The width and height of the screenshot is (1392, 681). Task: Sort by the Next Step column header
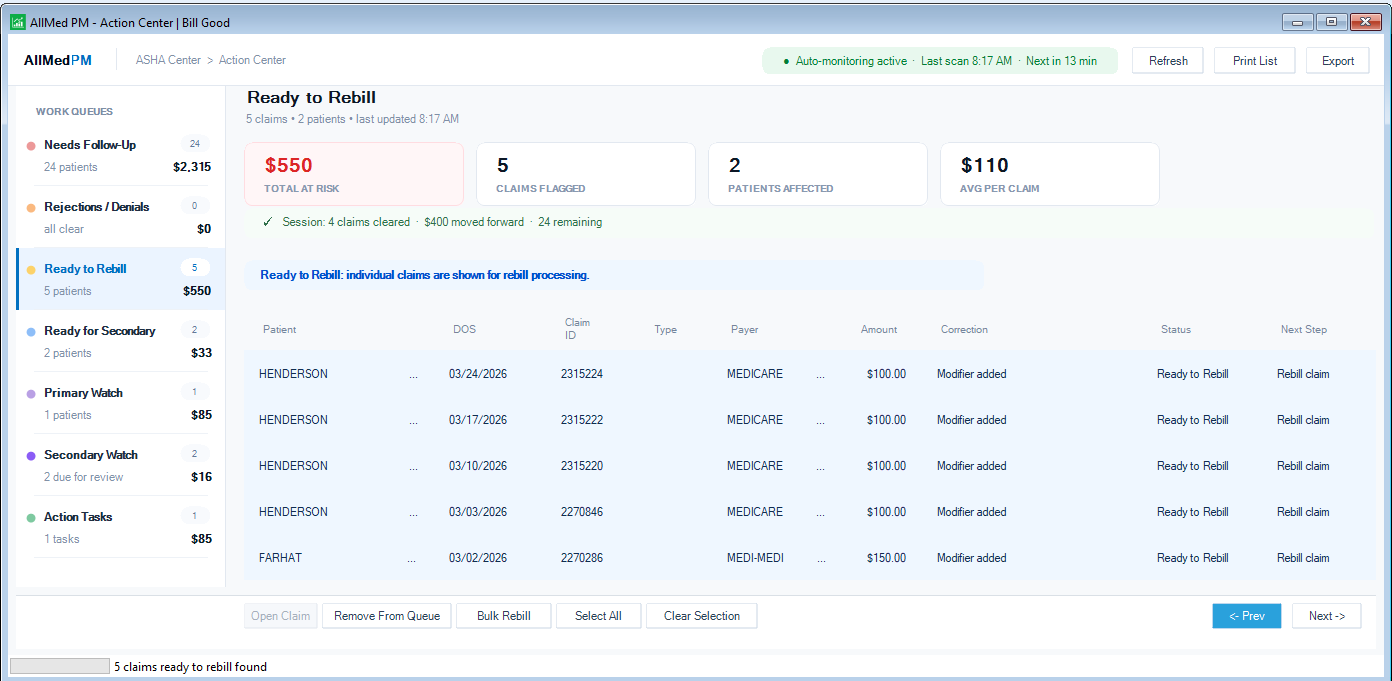1304,329
